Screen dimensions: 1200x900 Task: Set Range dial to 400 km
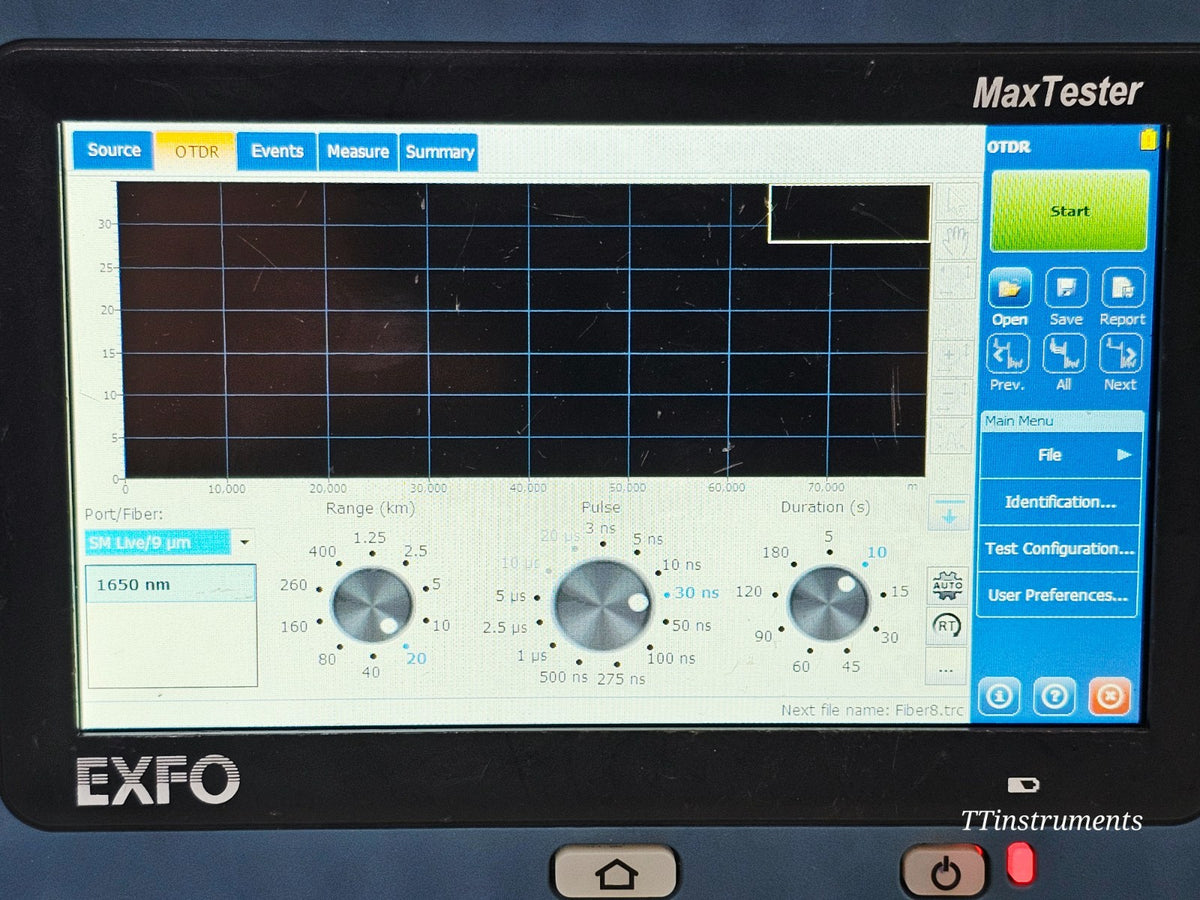[322, 552]
